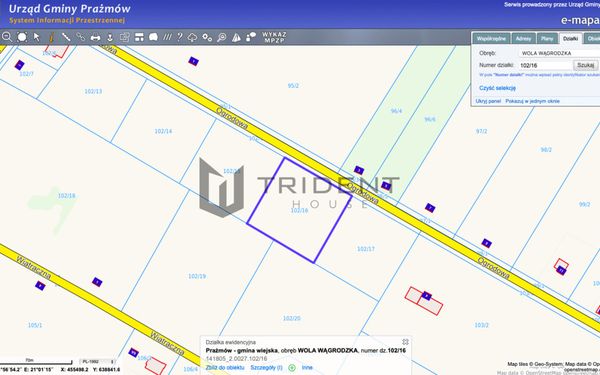Open the print map tool
The image size is (600, 375).
(x=95, y=38)
